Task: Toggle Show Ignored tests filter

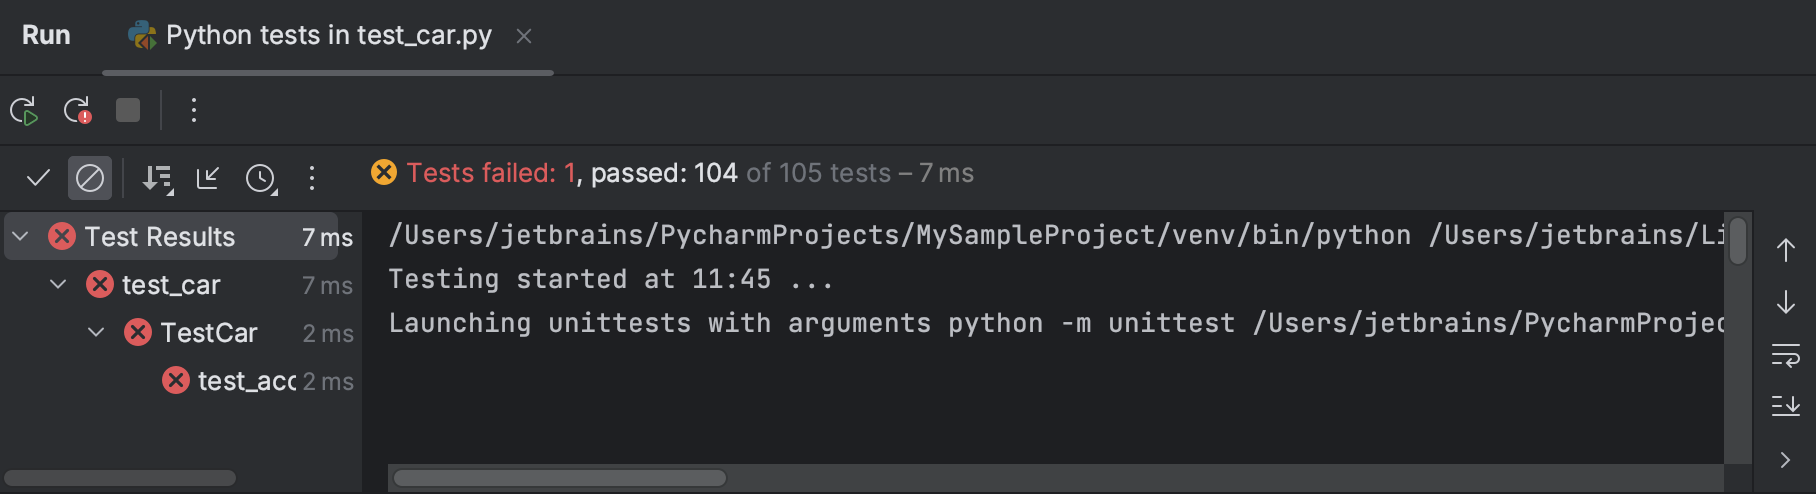Action: click(90, 178)
